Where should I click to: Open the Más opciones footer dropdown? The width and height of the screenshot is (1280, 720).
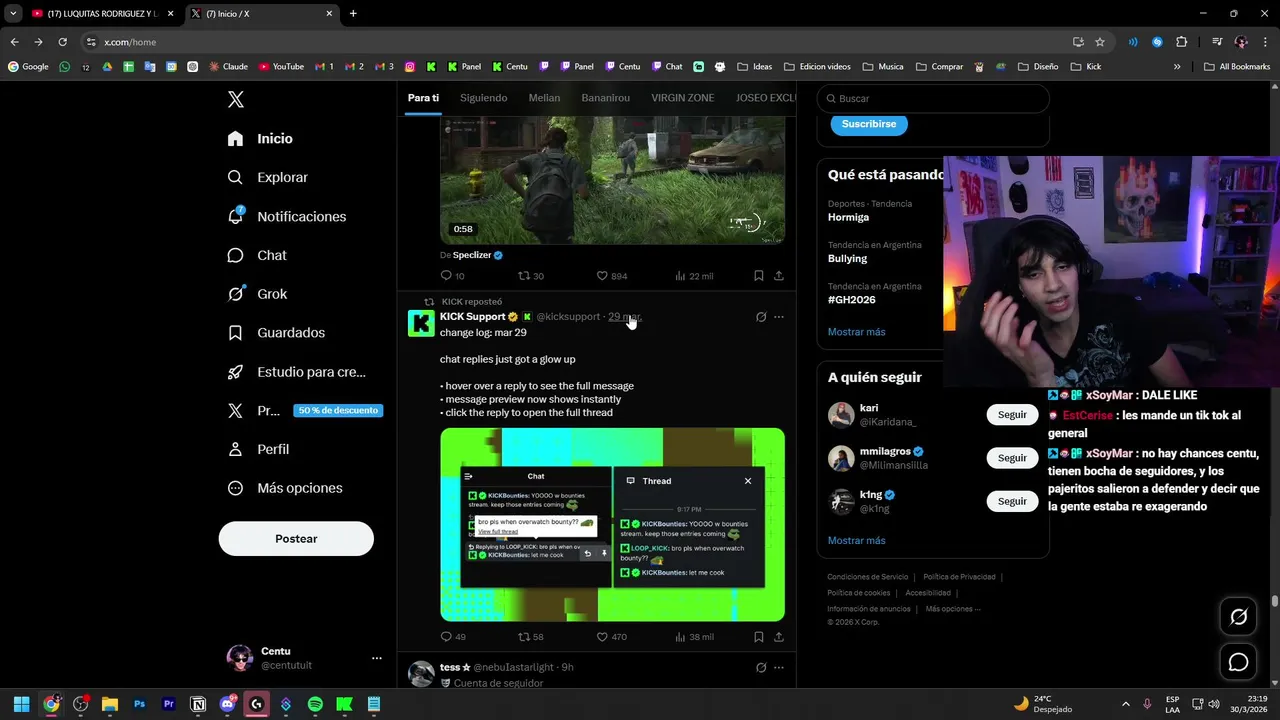coord(953,609)
